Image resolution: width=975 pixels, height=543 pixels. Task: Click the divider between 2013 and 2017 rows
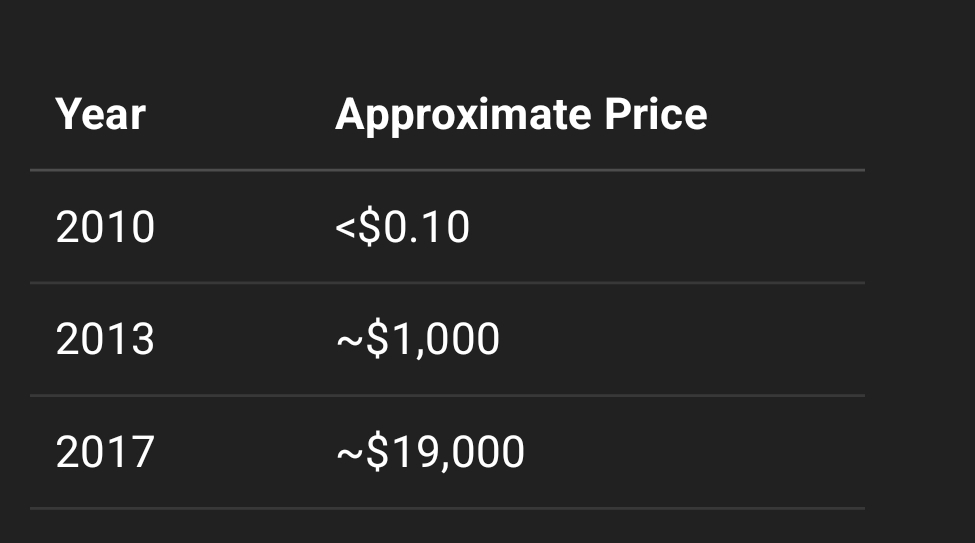pos(447,396)
